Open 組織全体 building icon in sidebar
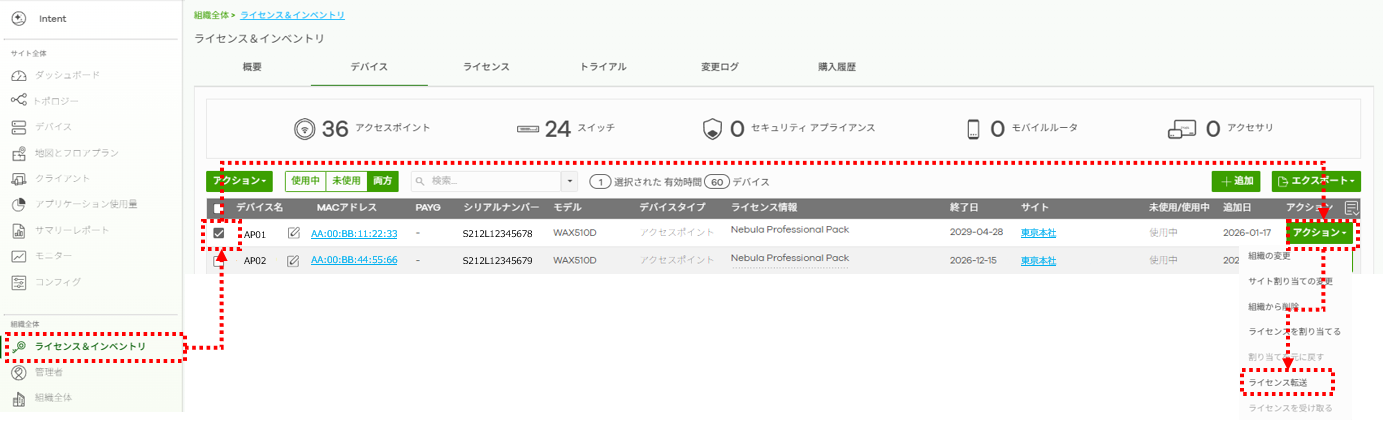The height and width of the screenshot is (445, 1383). (18, 398)
